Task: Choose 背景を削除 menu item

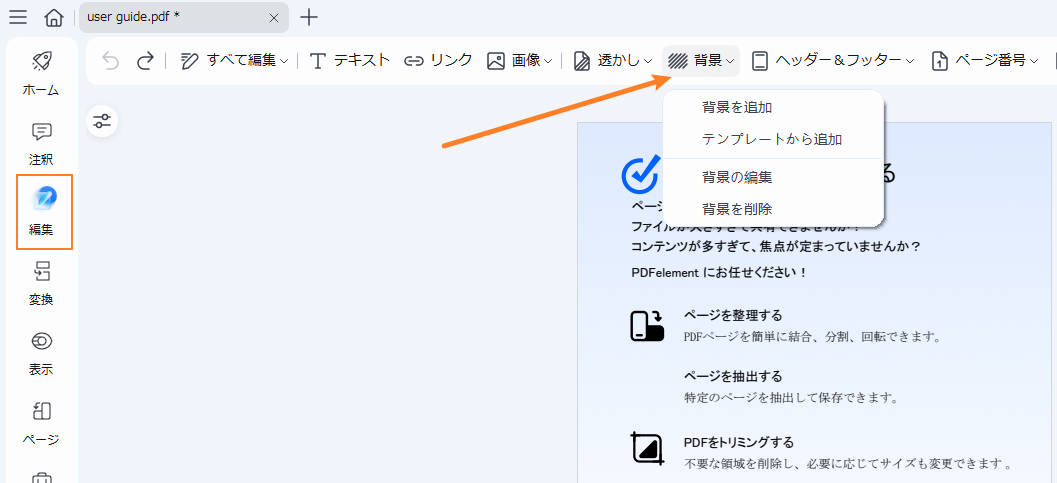Action: (x=773, y=209)
